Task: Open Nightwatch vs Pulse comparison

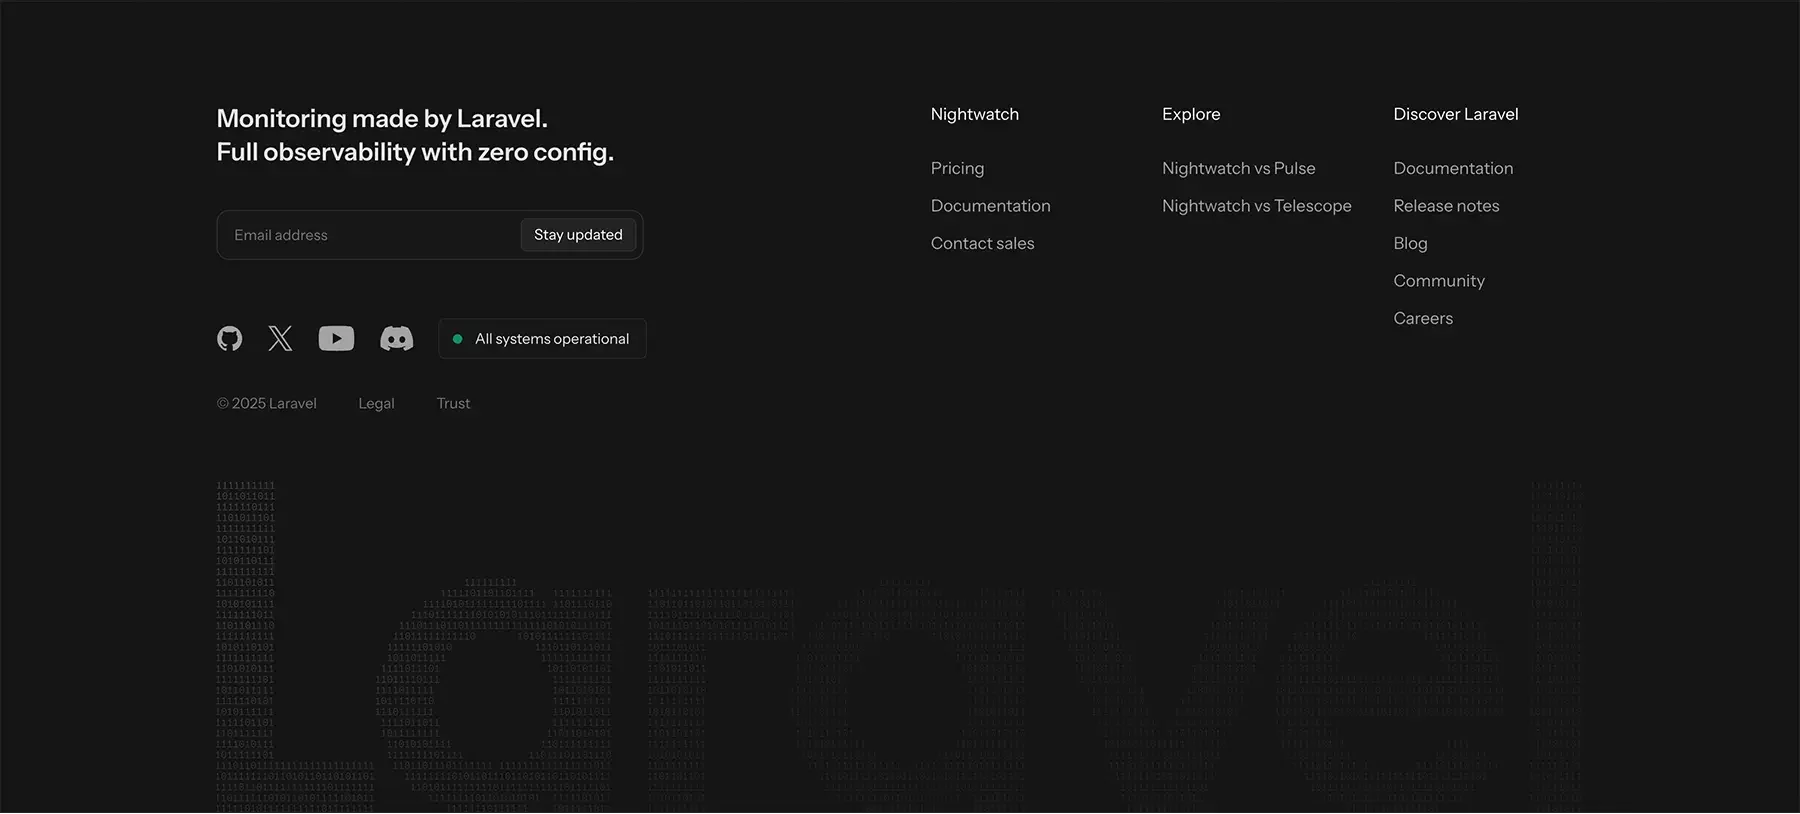Action: pyautogui.click(x=1238, y=168)
